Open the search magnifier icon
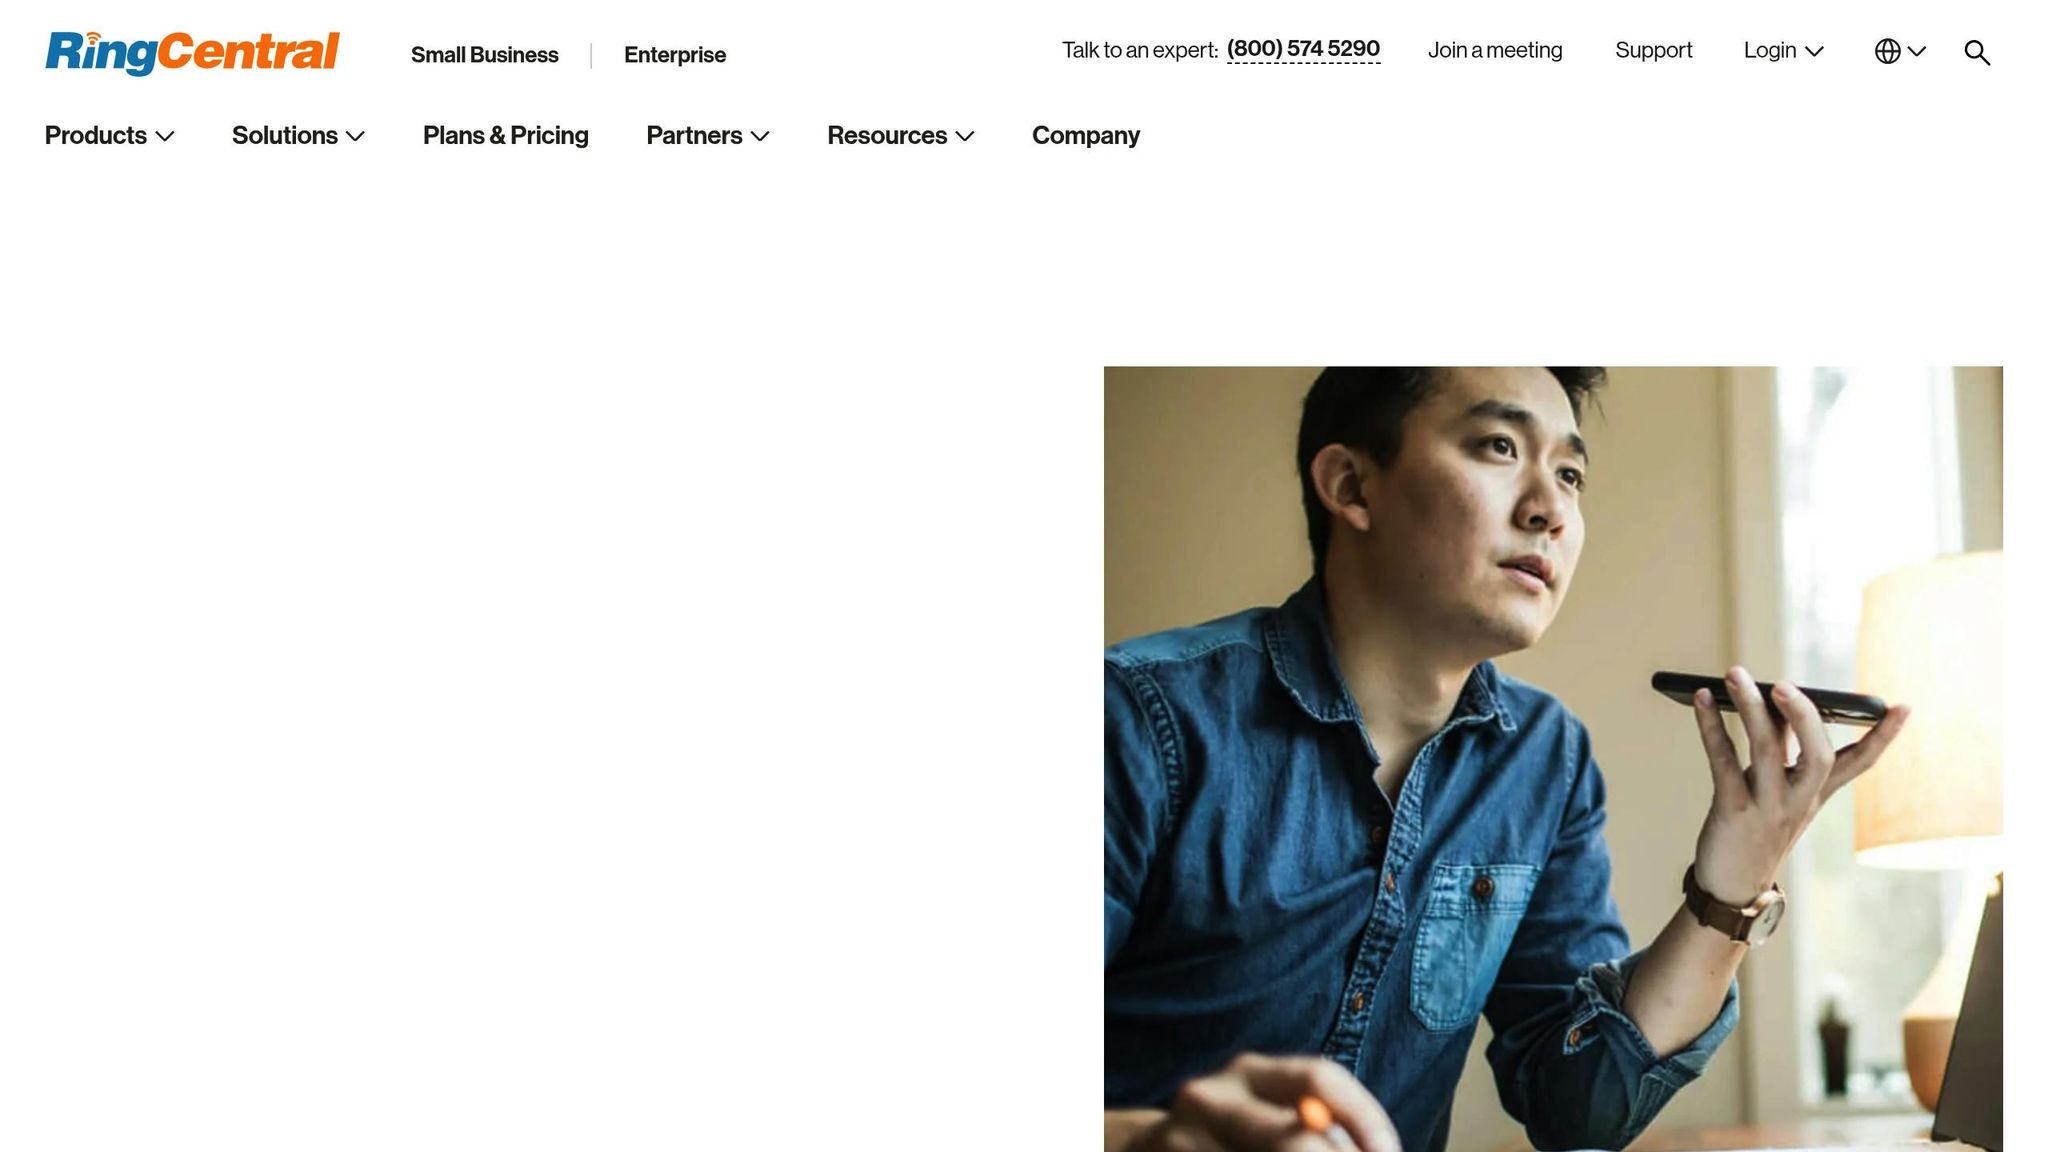Screen dimensions: 2048x1152 coord(1977,52)
